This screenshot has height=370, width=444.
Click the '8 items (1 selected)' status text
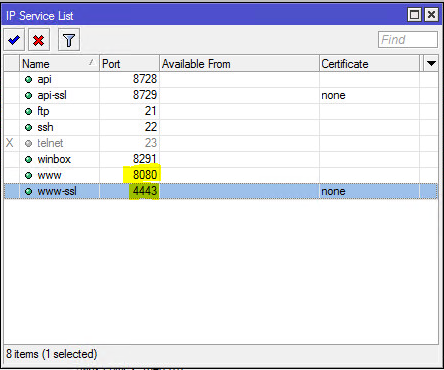point(52,354)
